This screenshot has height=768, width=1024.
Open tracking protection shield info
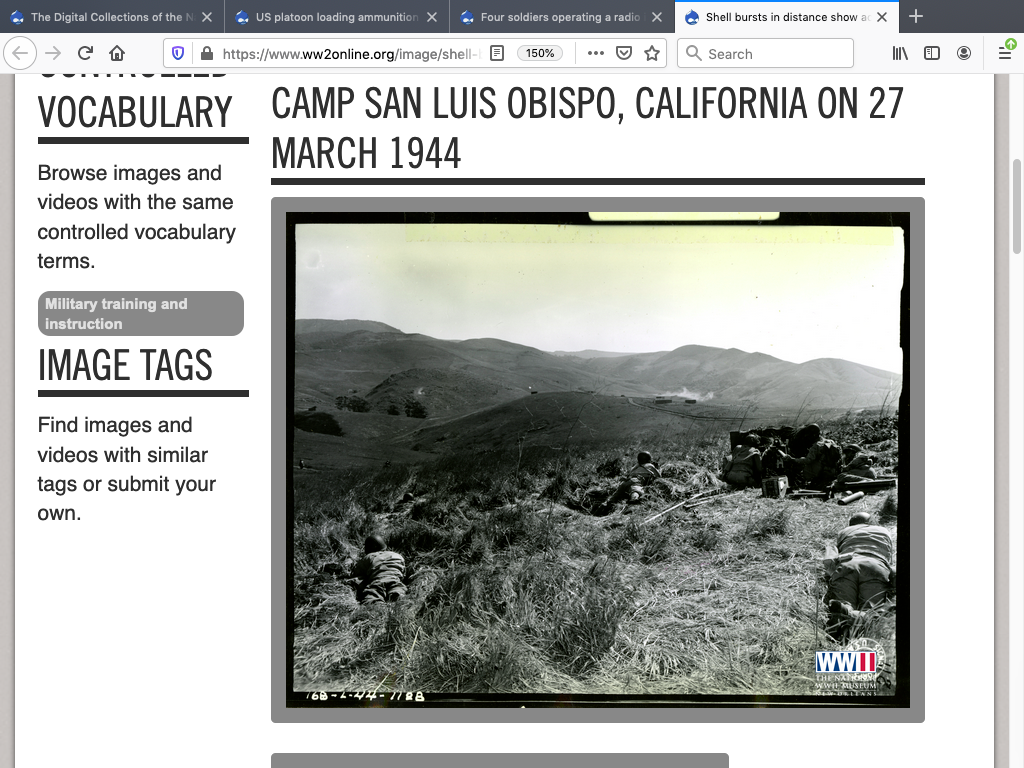(178, 54)
